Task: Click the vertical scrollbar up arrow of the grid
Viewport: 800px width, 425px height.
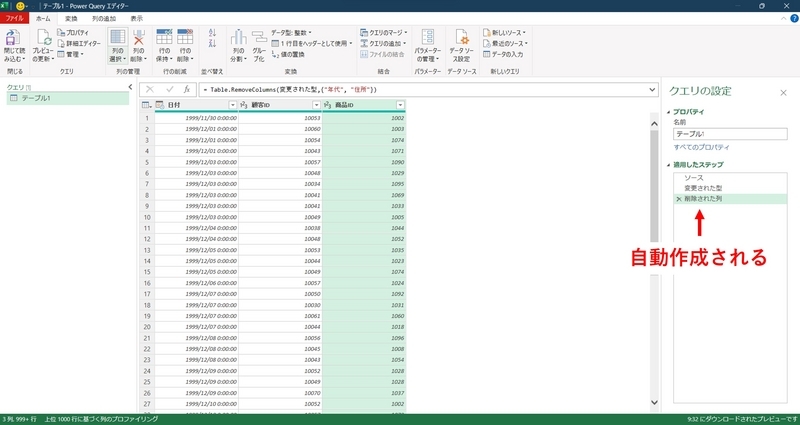Action: pos(655,124)
